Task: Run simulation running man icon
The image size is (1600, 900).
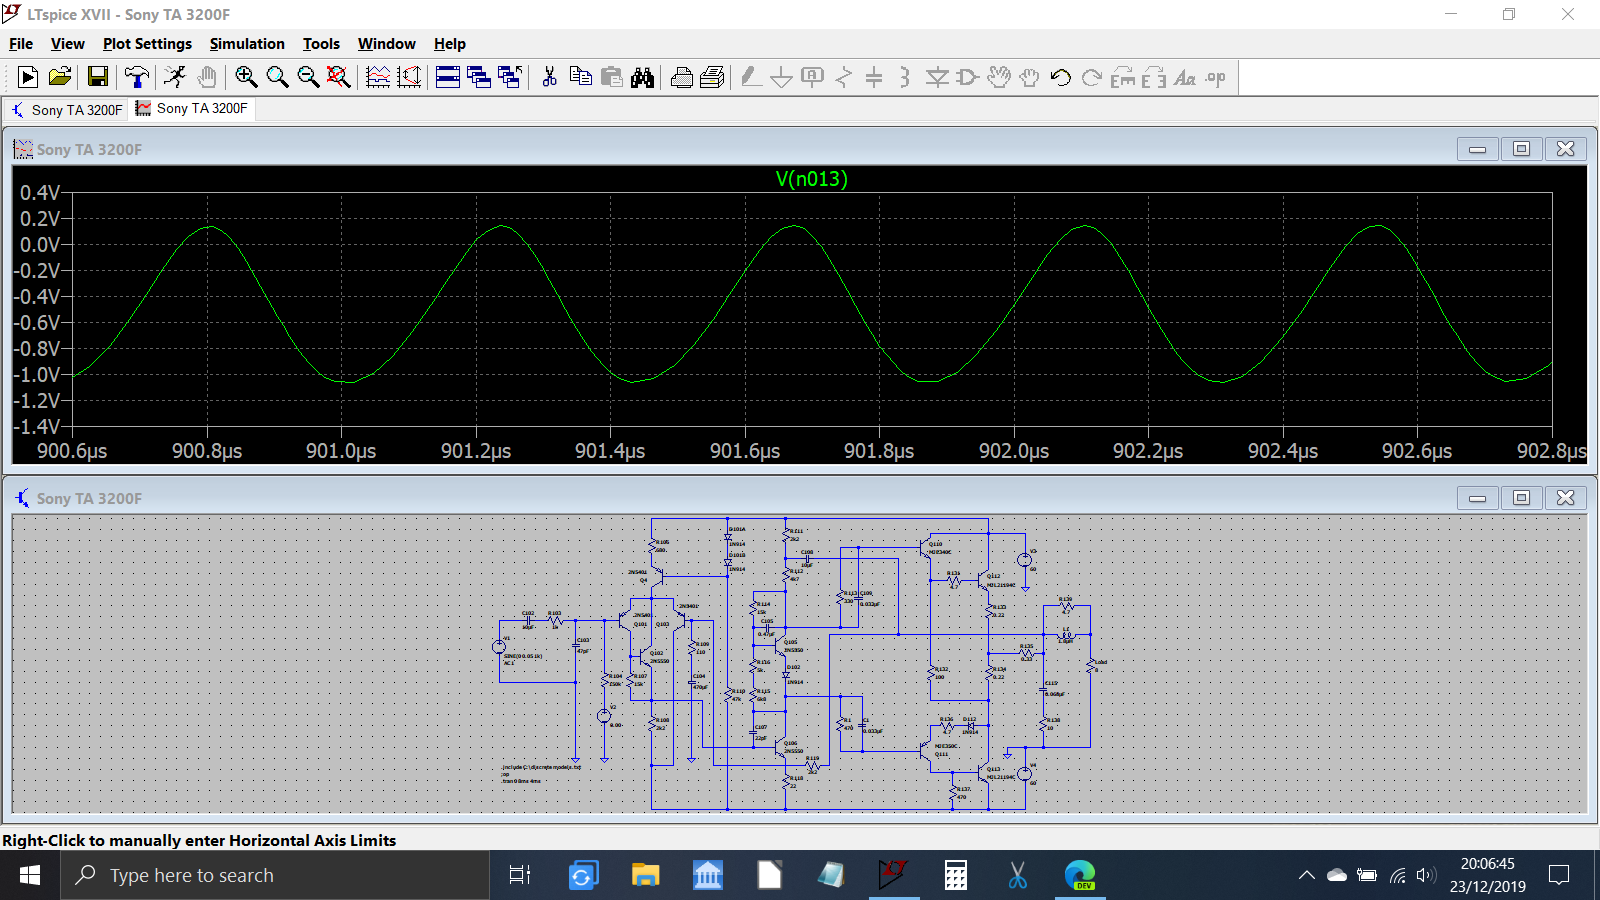Action: (x=175, y=77)
